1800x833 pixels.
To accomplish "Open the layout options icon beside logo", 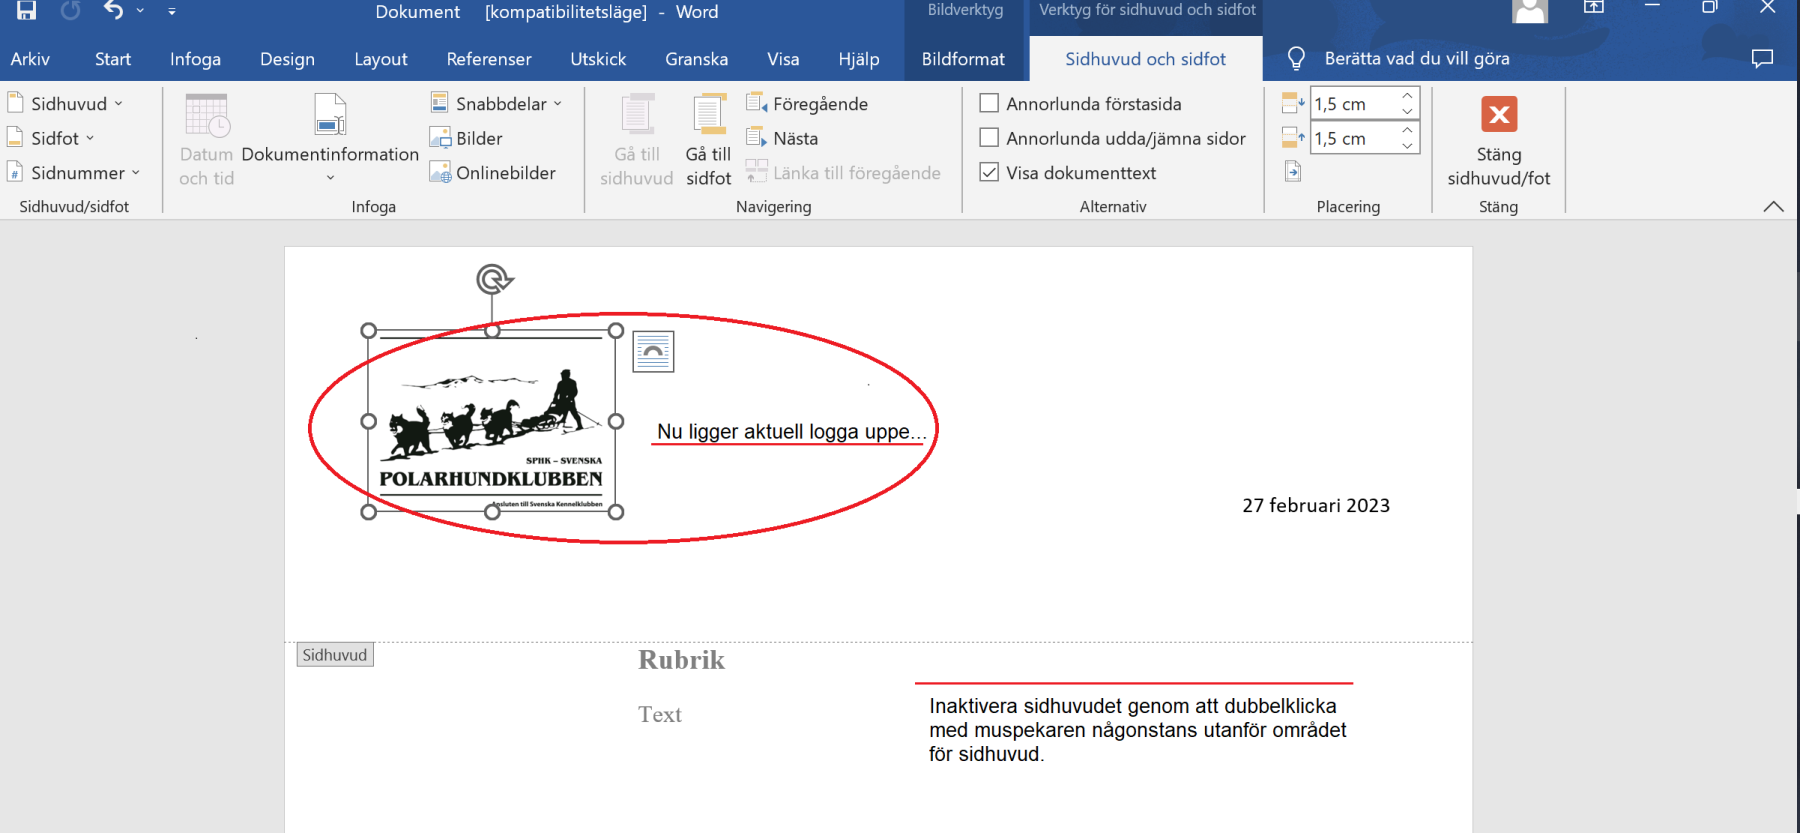I will [653, 351].
